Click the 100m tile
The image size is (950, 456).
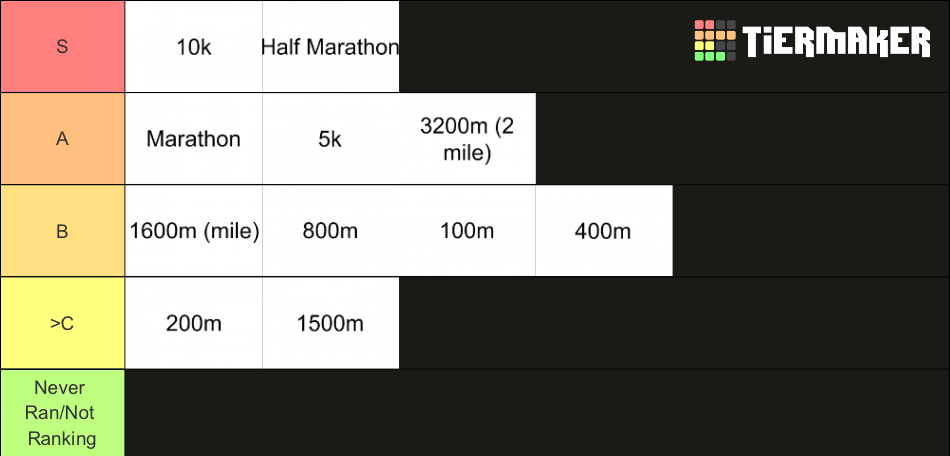pyautogui.click(x=467, y=231)
